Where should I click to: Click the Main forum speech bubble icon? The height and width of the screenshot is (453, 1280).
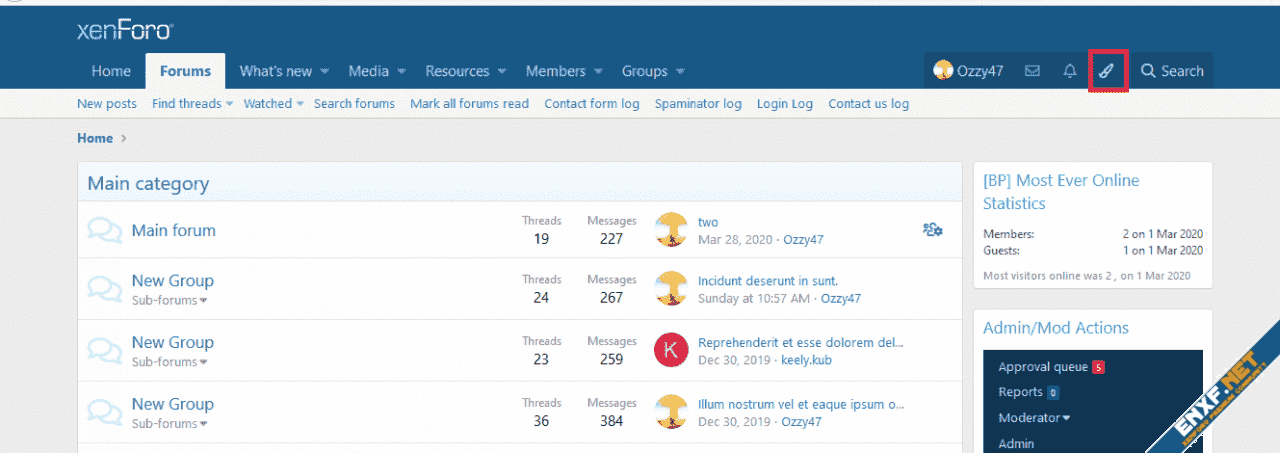pos(104,230)
